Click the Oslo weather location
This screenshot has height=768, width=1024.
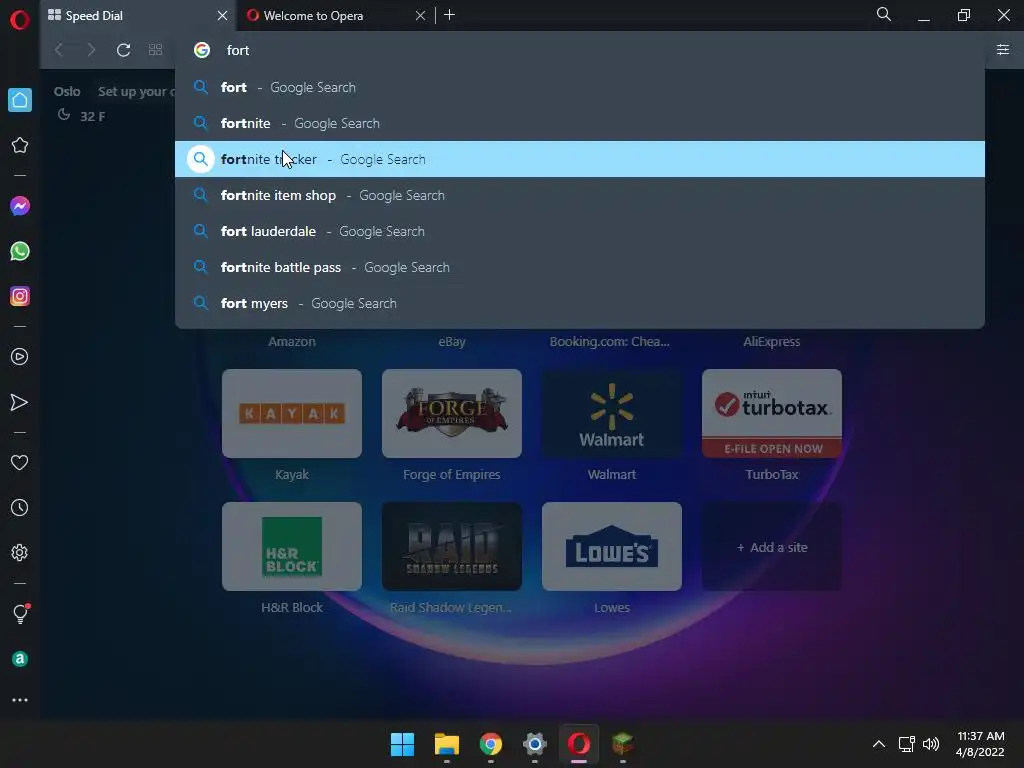pyautogui.click(x=67, y=91)
